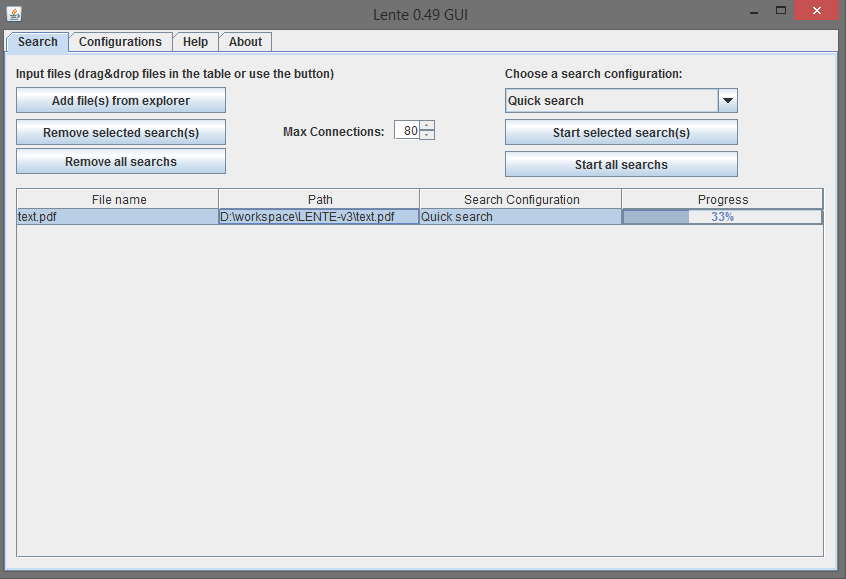Click the Java coffee cup title bar icon

(13, 13)
